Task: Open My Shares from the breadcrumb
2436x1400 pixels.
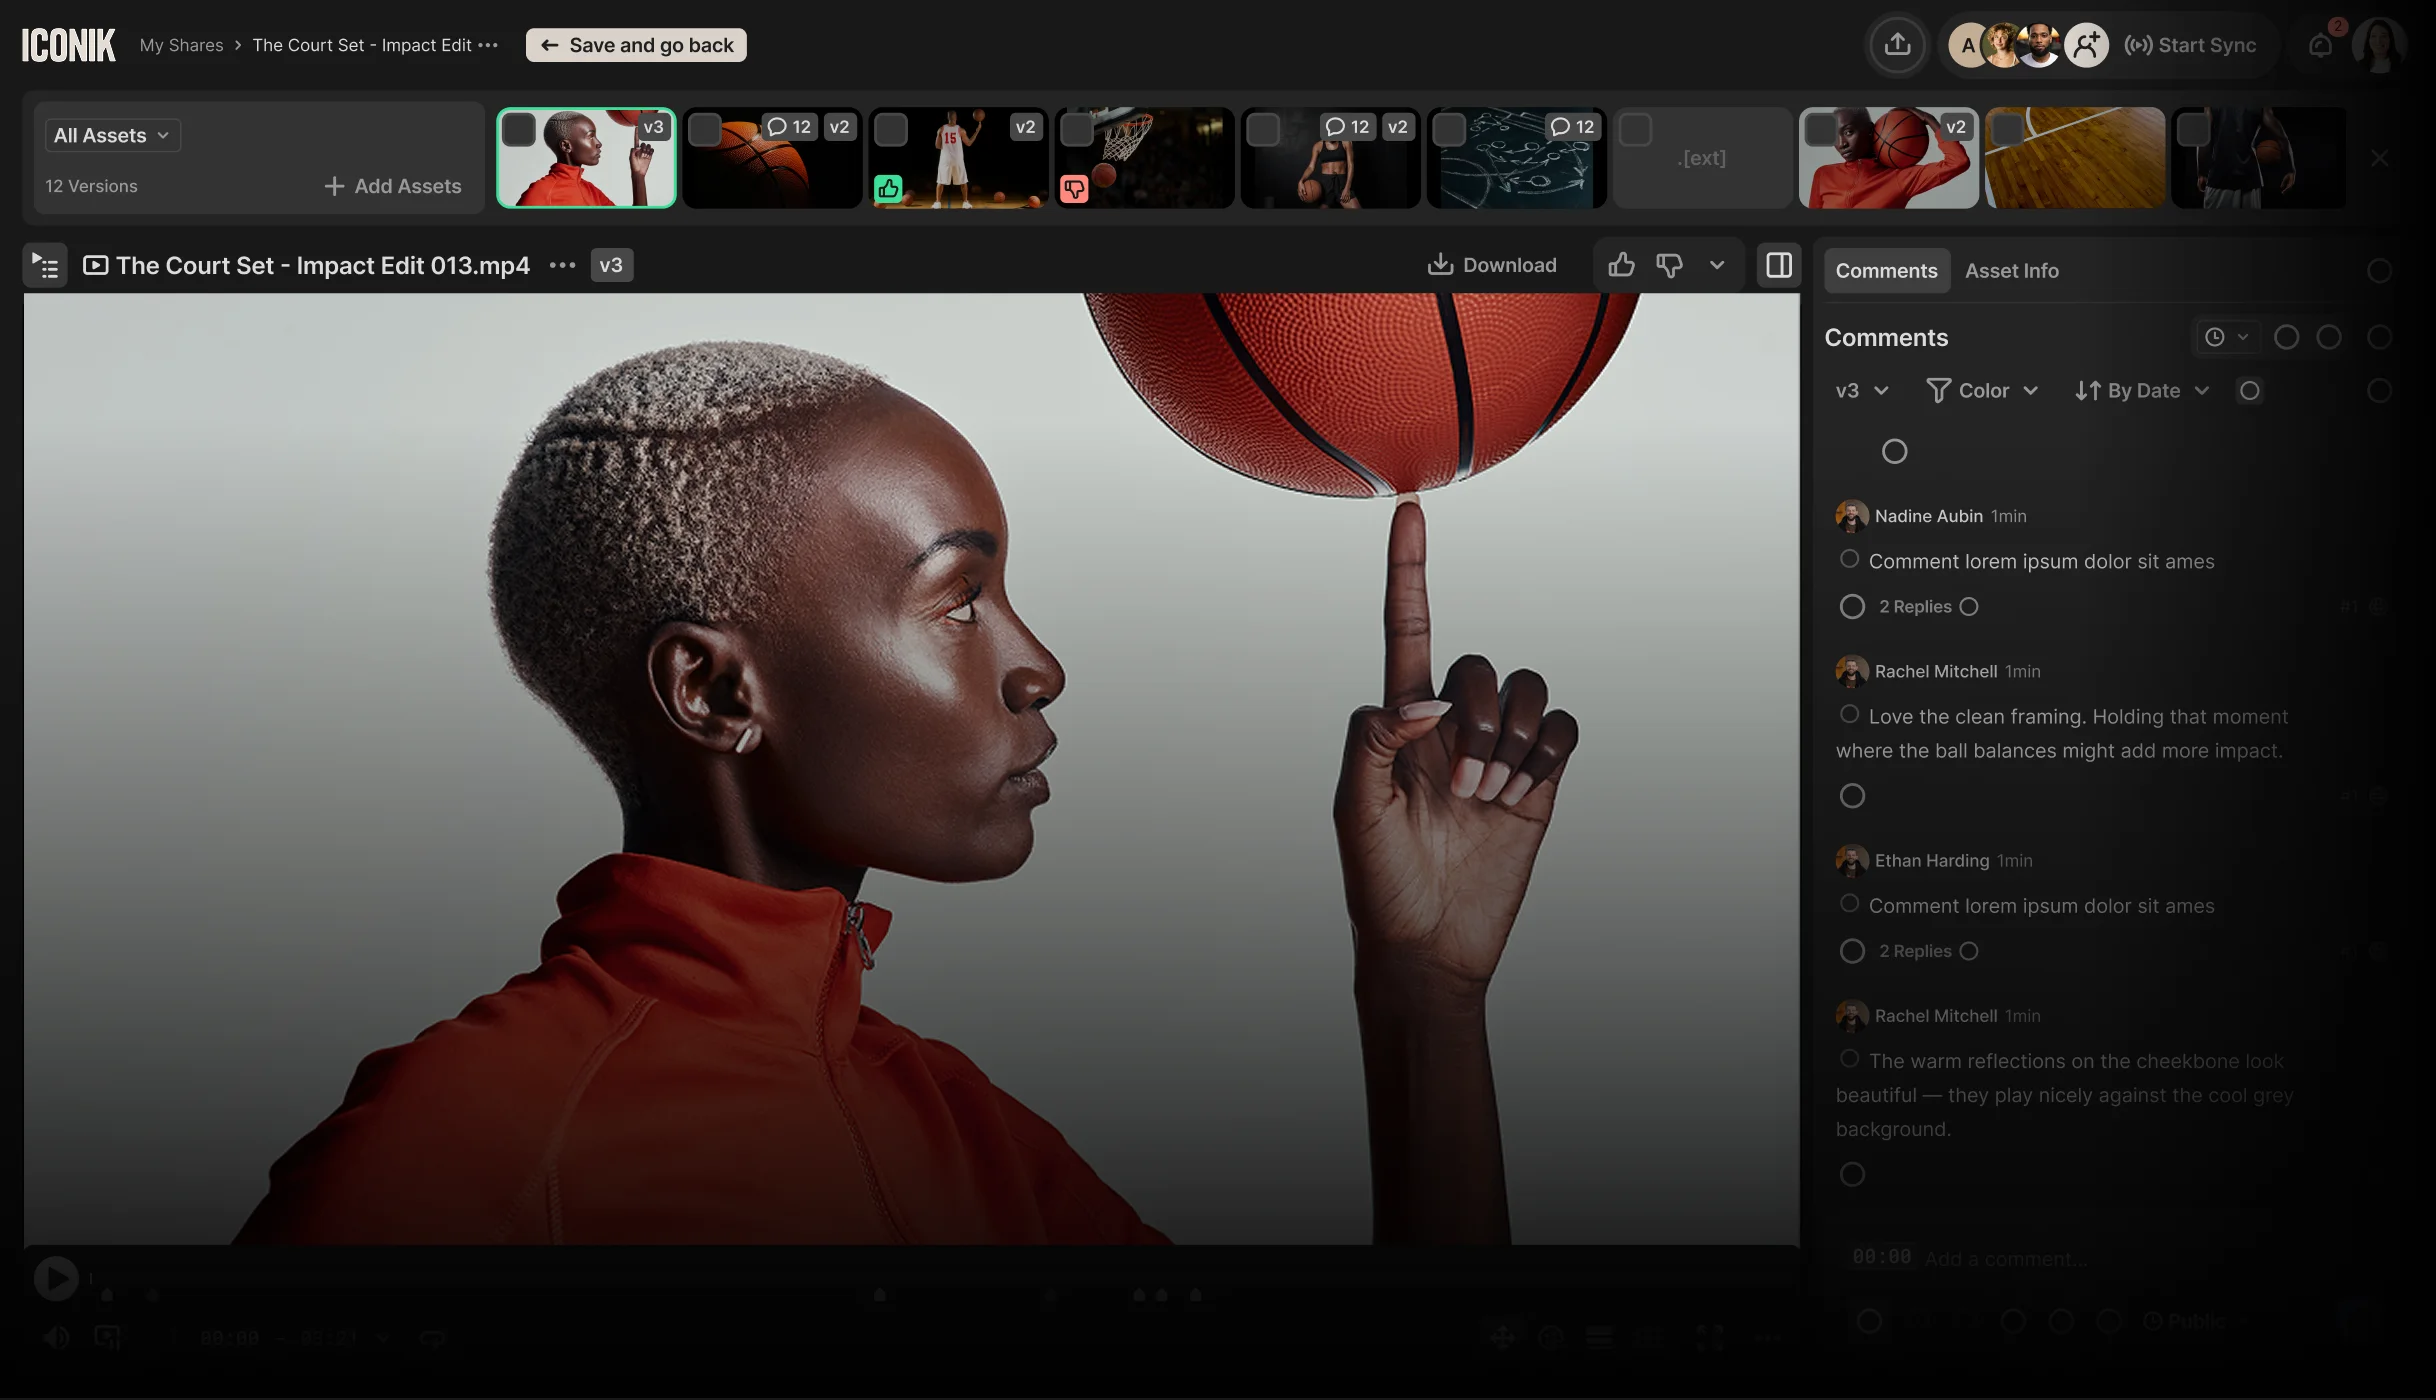Action: coord(181,44)
